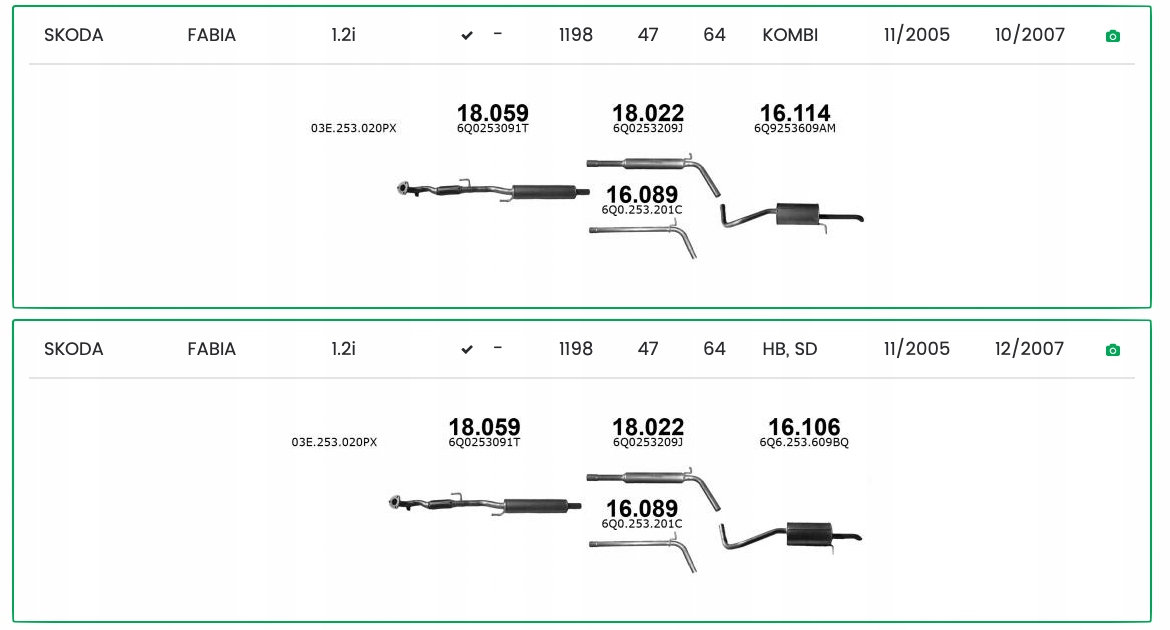
Task: Select the HB, SD body type label
Action: (x=790, y=349)
